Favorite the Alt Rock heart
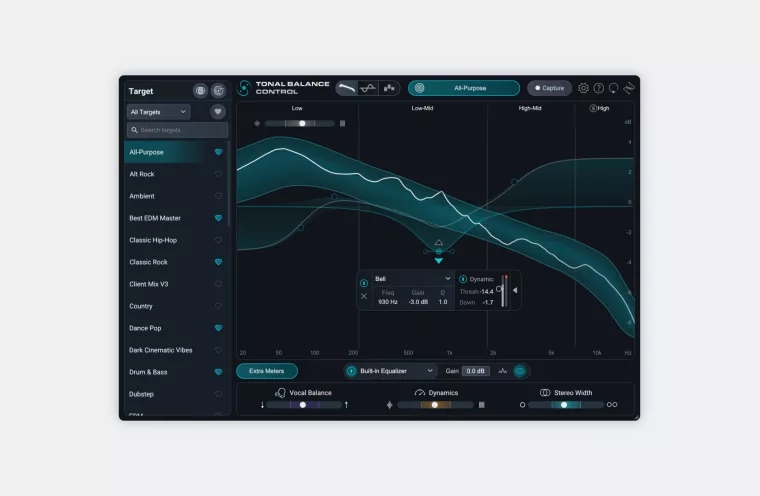This screenshot has height=496, width=760. coord(218,174)
